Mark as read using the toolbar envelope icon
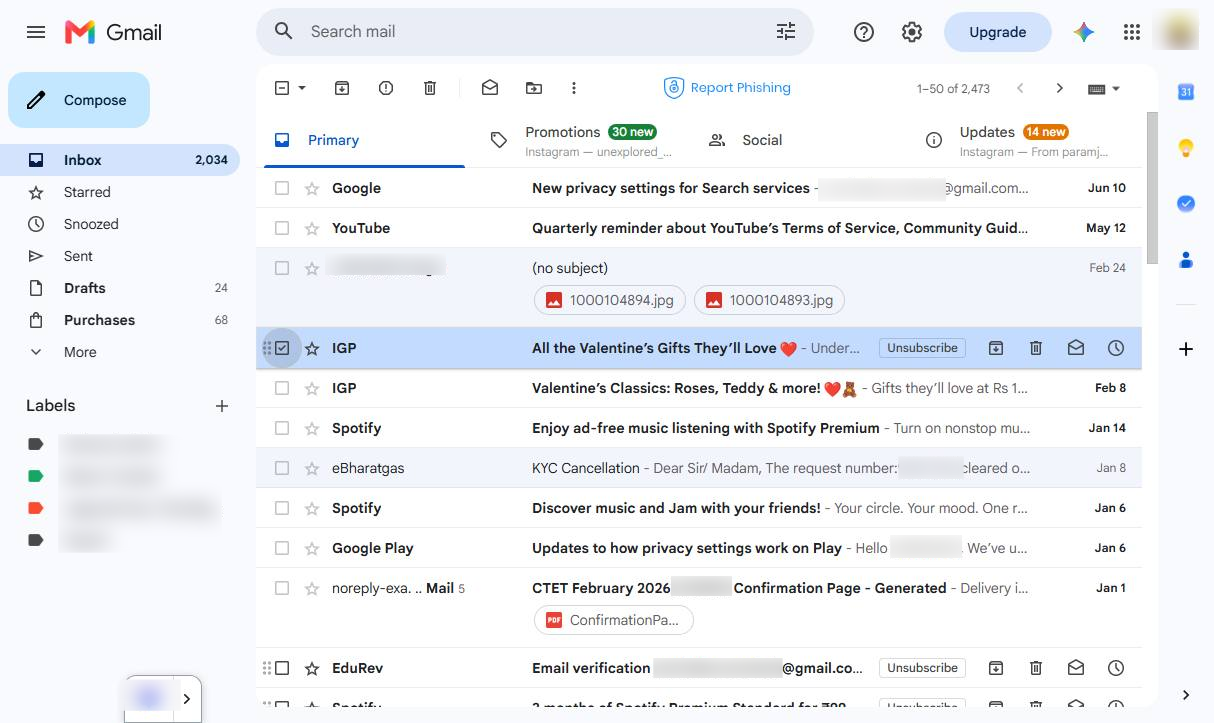 (x=490, y=88)
